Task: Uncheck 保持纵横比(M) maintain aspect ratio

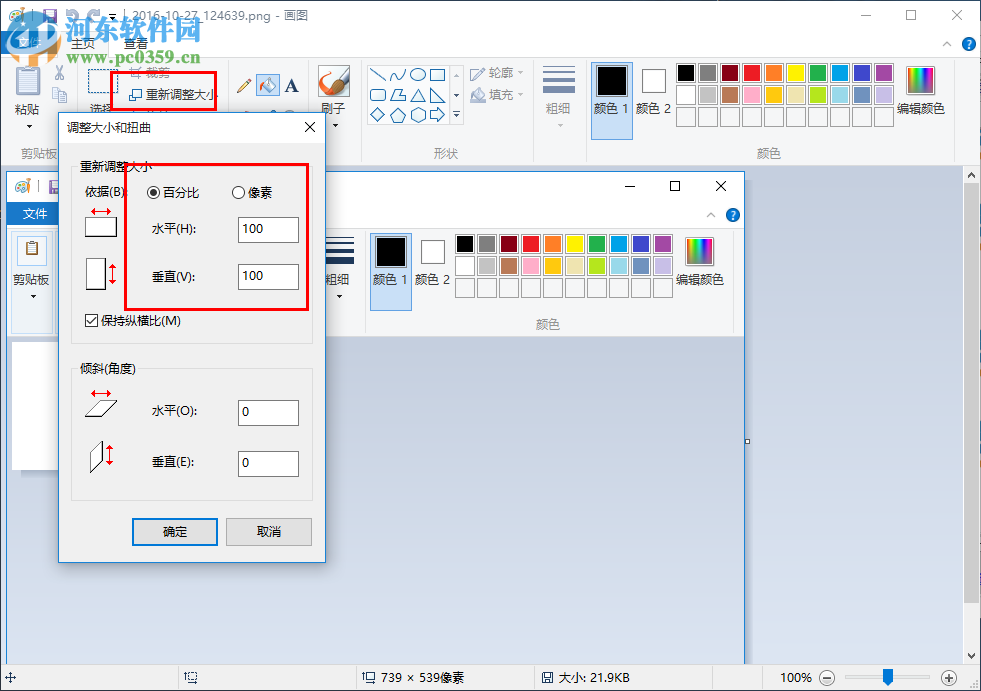Action: 93,320
